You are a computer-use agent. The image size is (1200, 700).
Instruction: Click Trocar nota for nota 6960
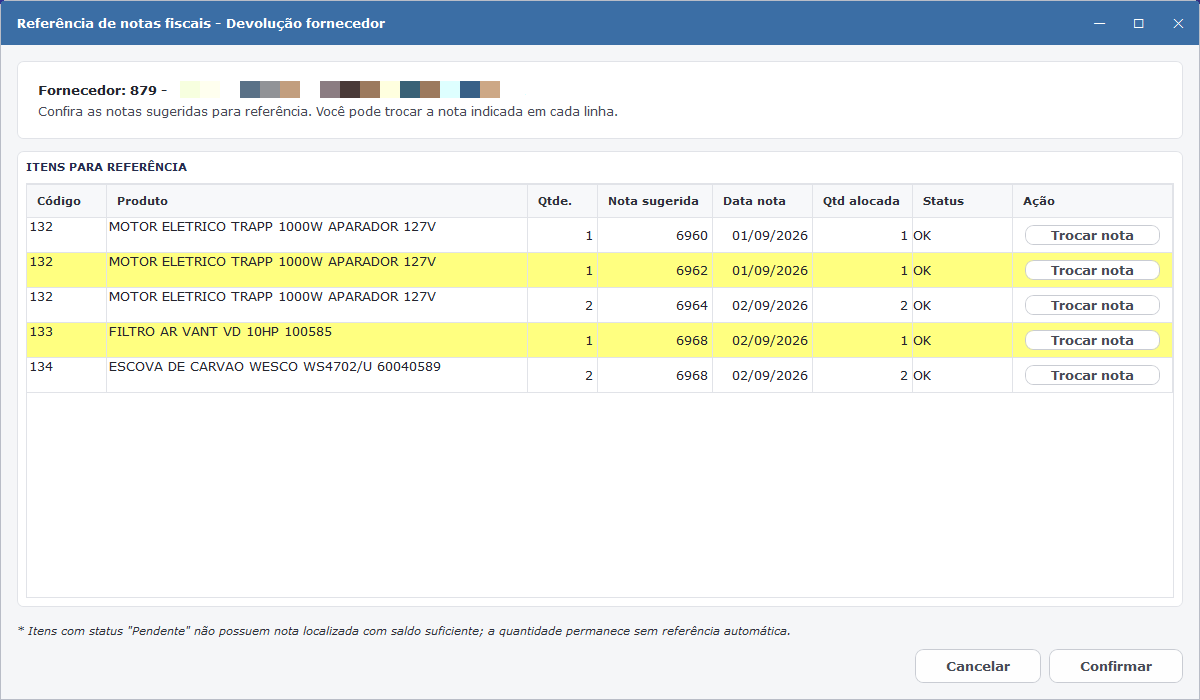[x=1092, y=236]
